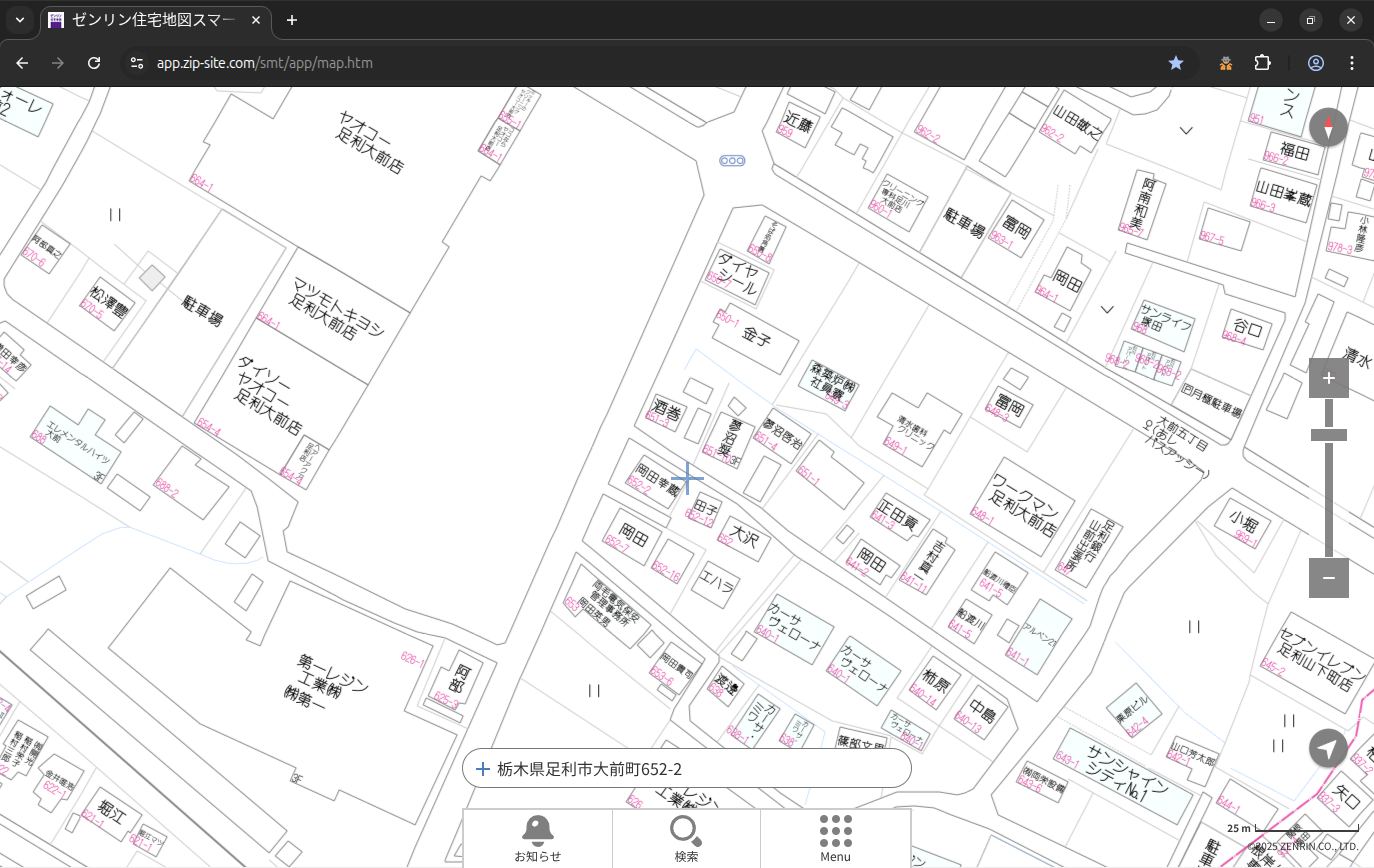This screenshot has height=868, width=1374.
Task: Open a new browser tab
Action: pos(292,20)
